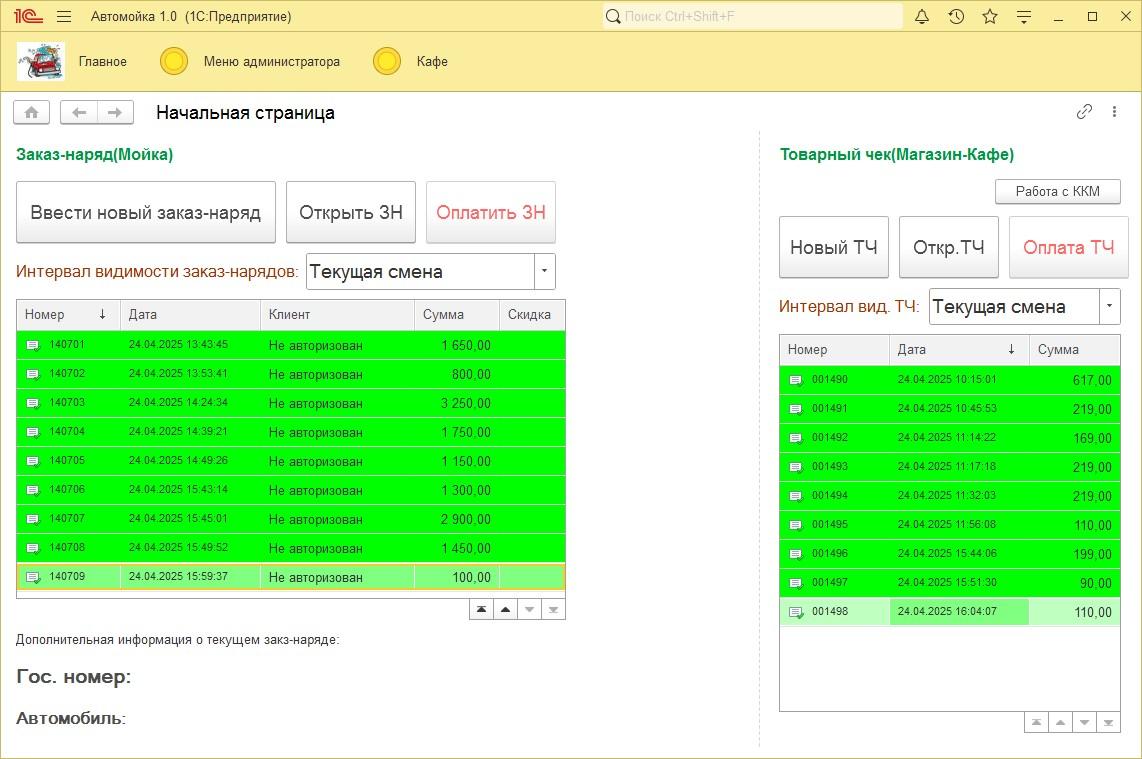Copy link using the chain icon

(1084, 112)
